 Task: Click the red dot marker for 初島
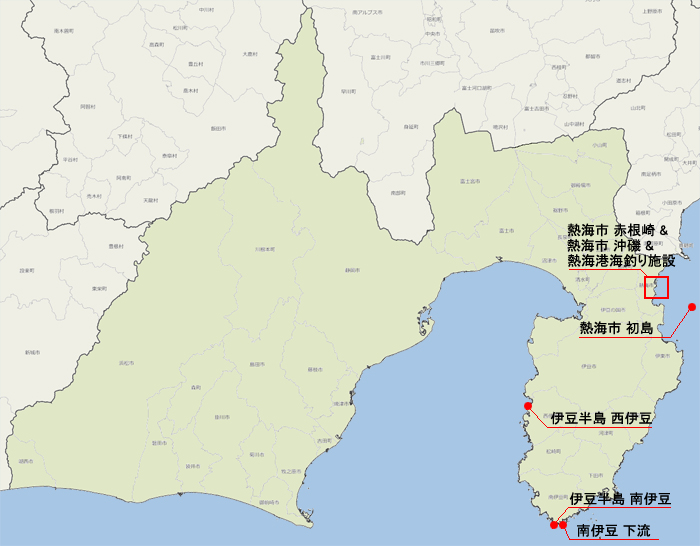[692, 307]
